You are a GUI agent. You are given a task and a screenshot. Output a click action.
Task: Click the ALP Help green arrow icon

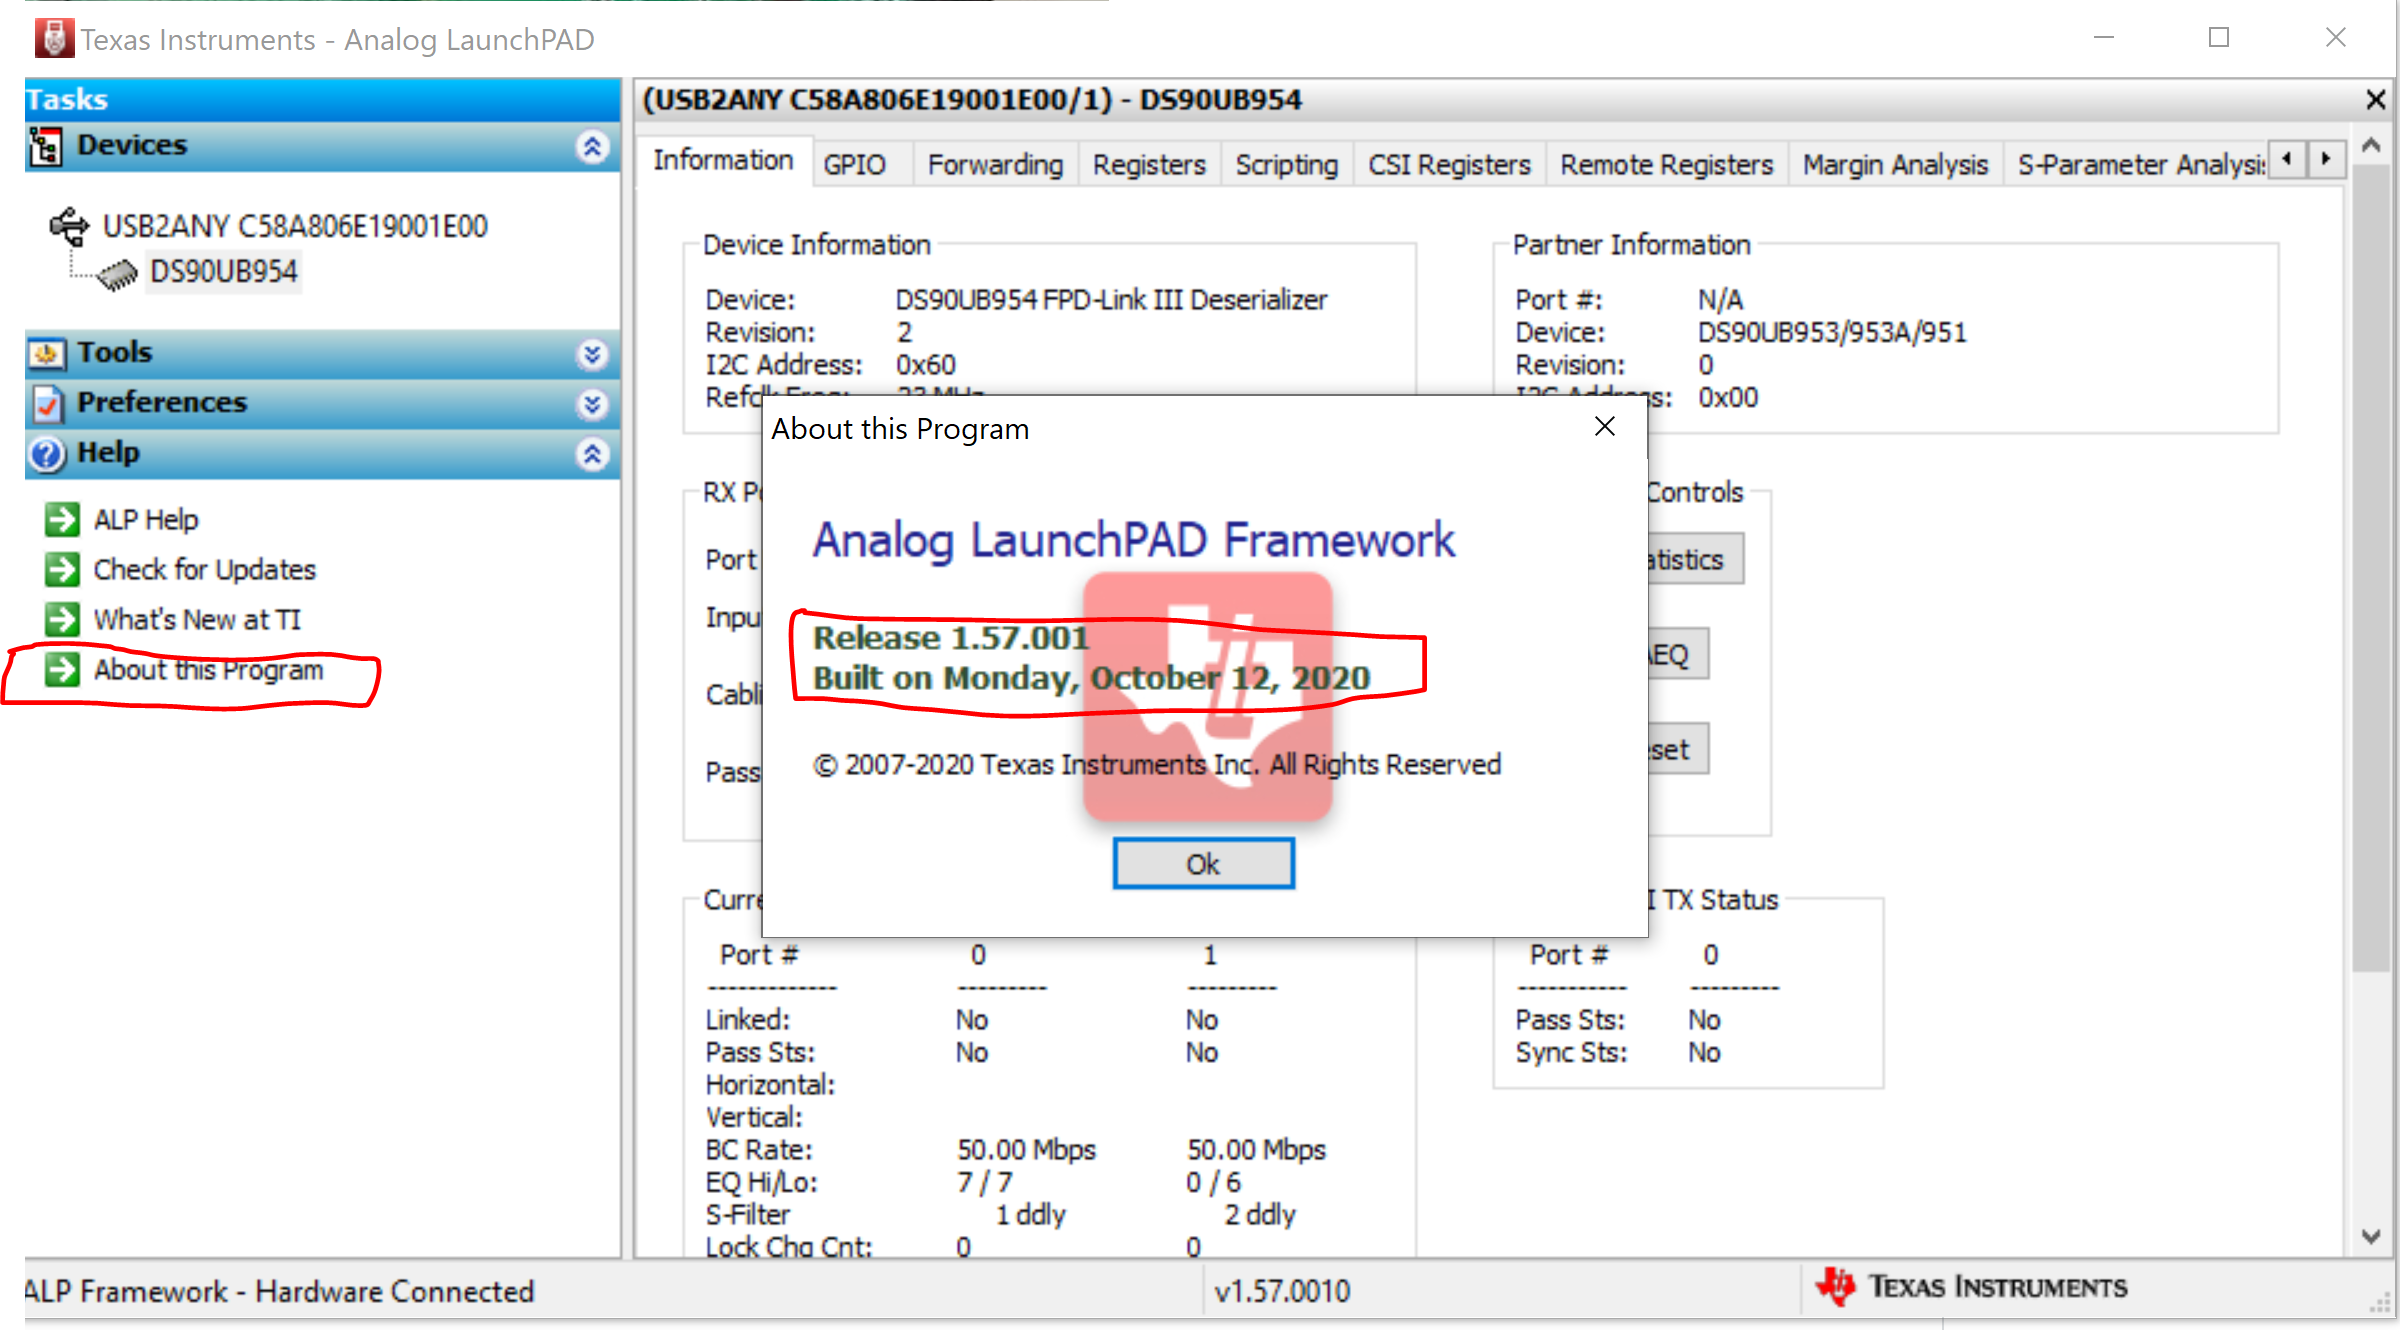(x=62, y=519)
